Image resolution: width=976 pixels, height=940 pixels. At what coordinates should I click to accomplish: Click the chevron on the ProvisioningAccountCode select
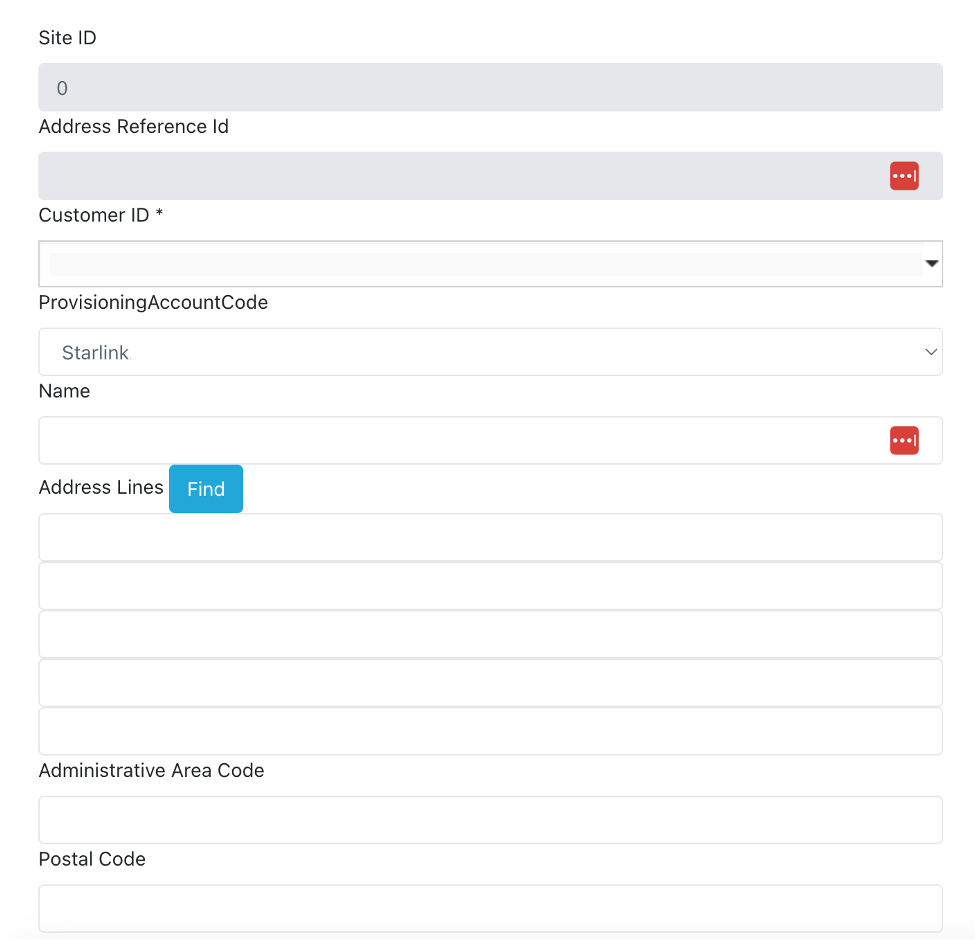(x=931, y=352)
